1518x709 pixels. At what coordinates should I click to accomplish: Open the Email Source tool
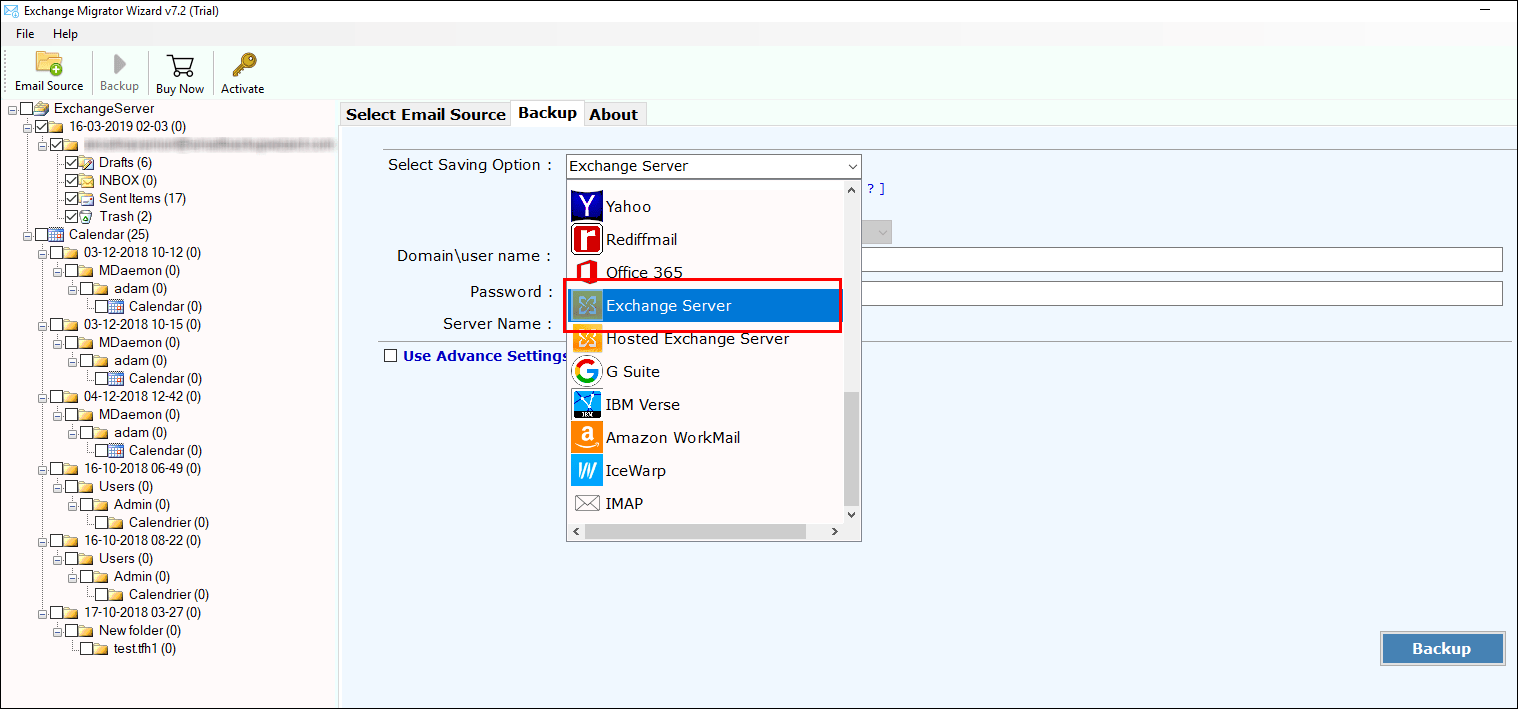click(x=48, y=71)
